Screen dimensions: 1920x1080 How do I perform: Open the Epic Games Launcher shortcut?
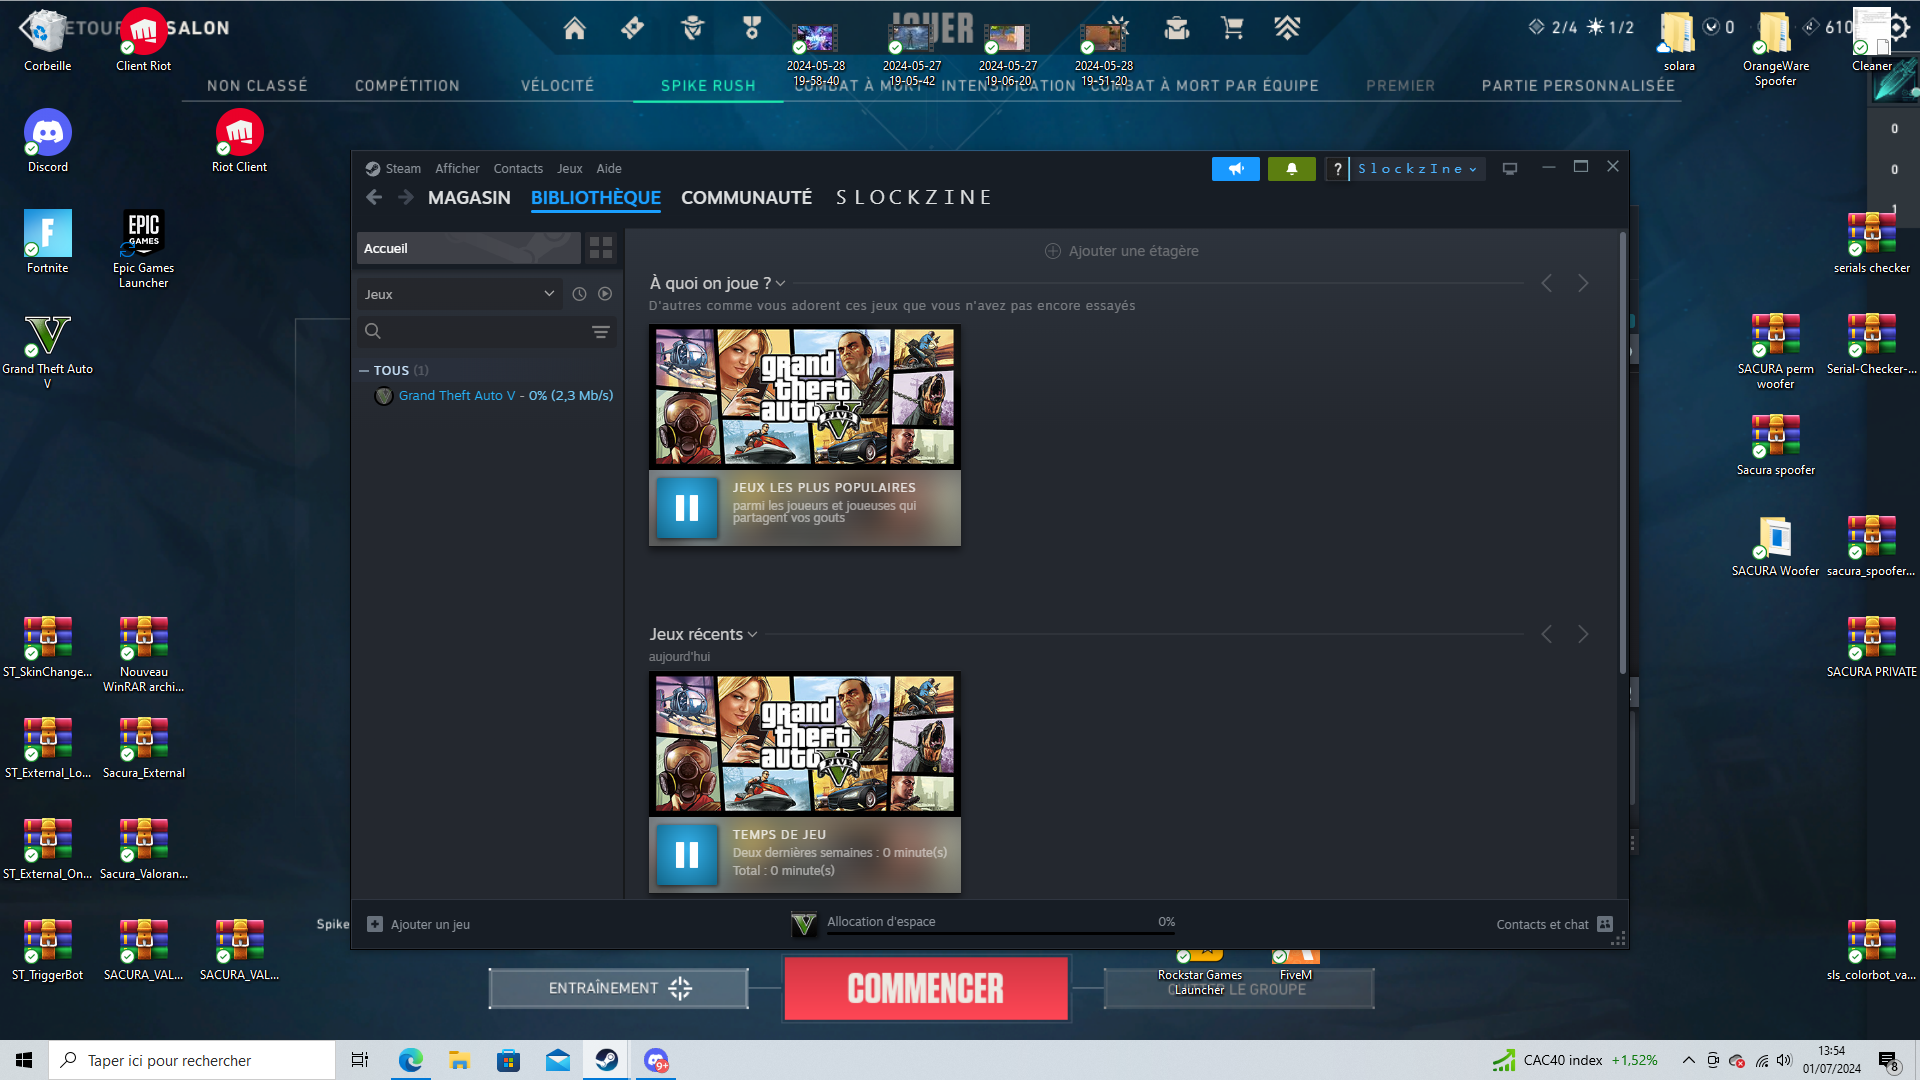coord(144,249)
